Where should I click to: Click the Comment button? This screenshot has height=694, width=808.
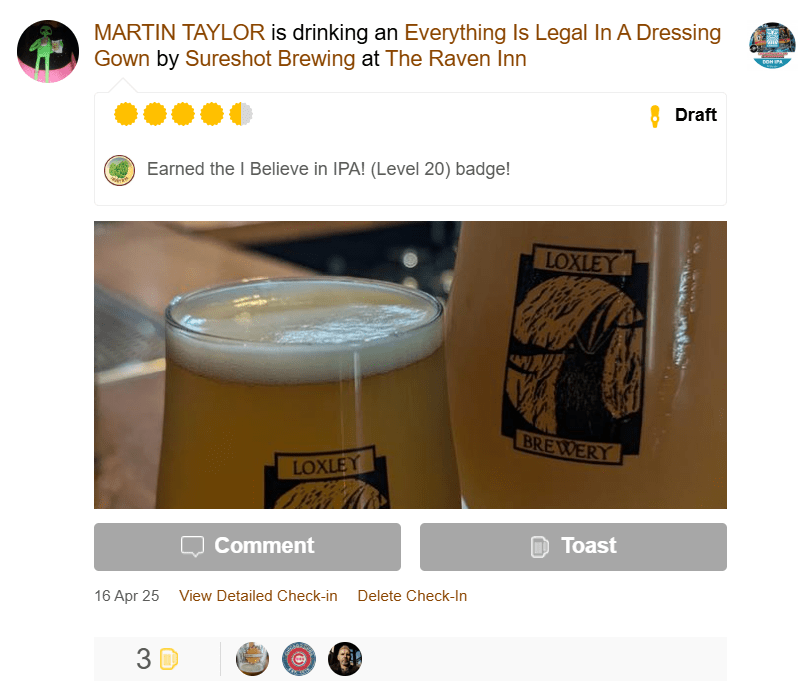point(247,547)
